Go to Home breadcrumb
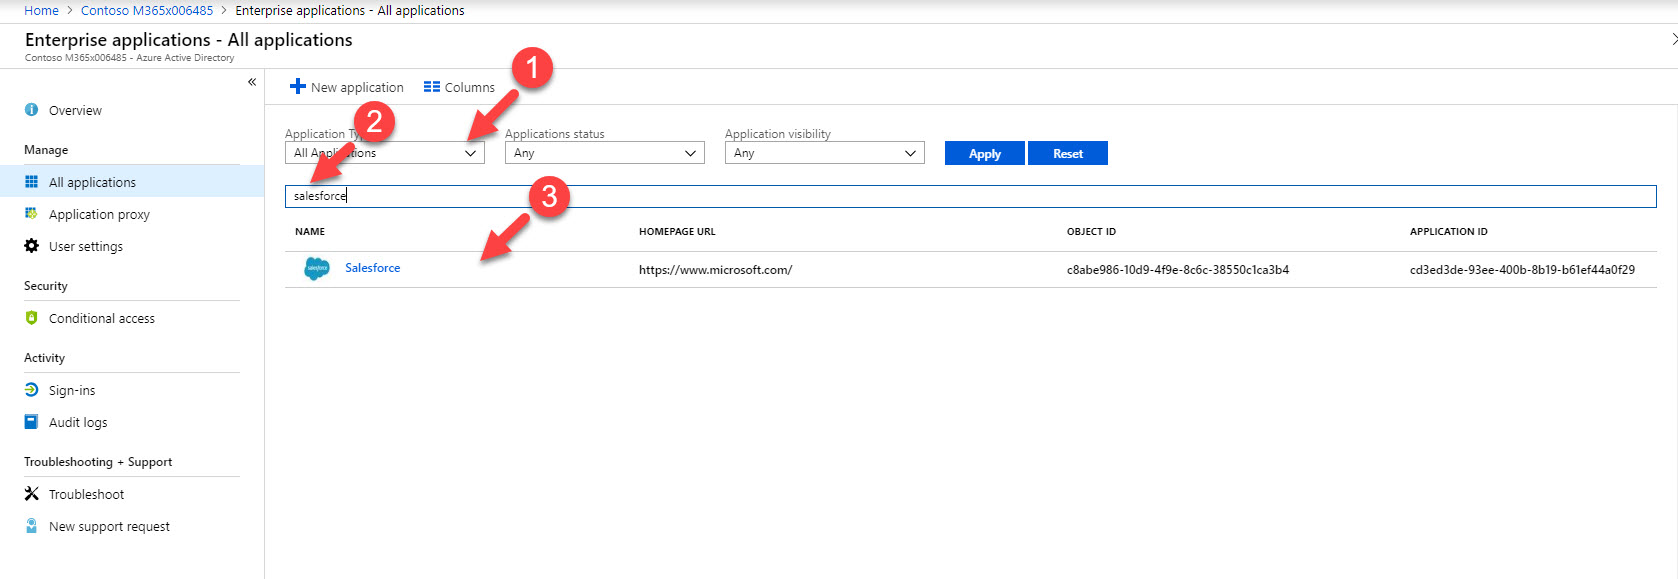Screen dimensions: 1678x579 click(x=41, y=10)
